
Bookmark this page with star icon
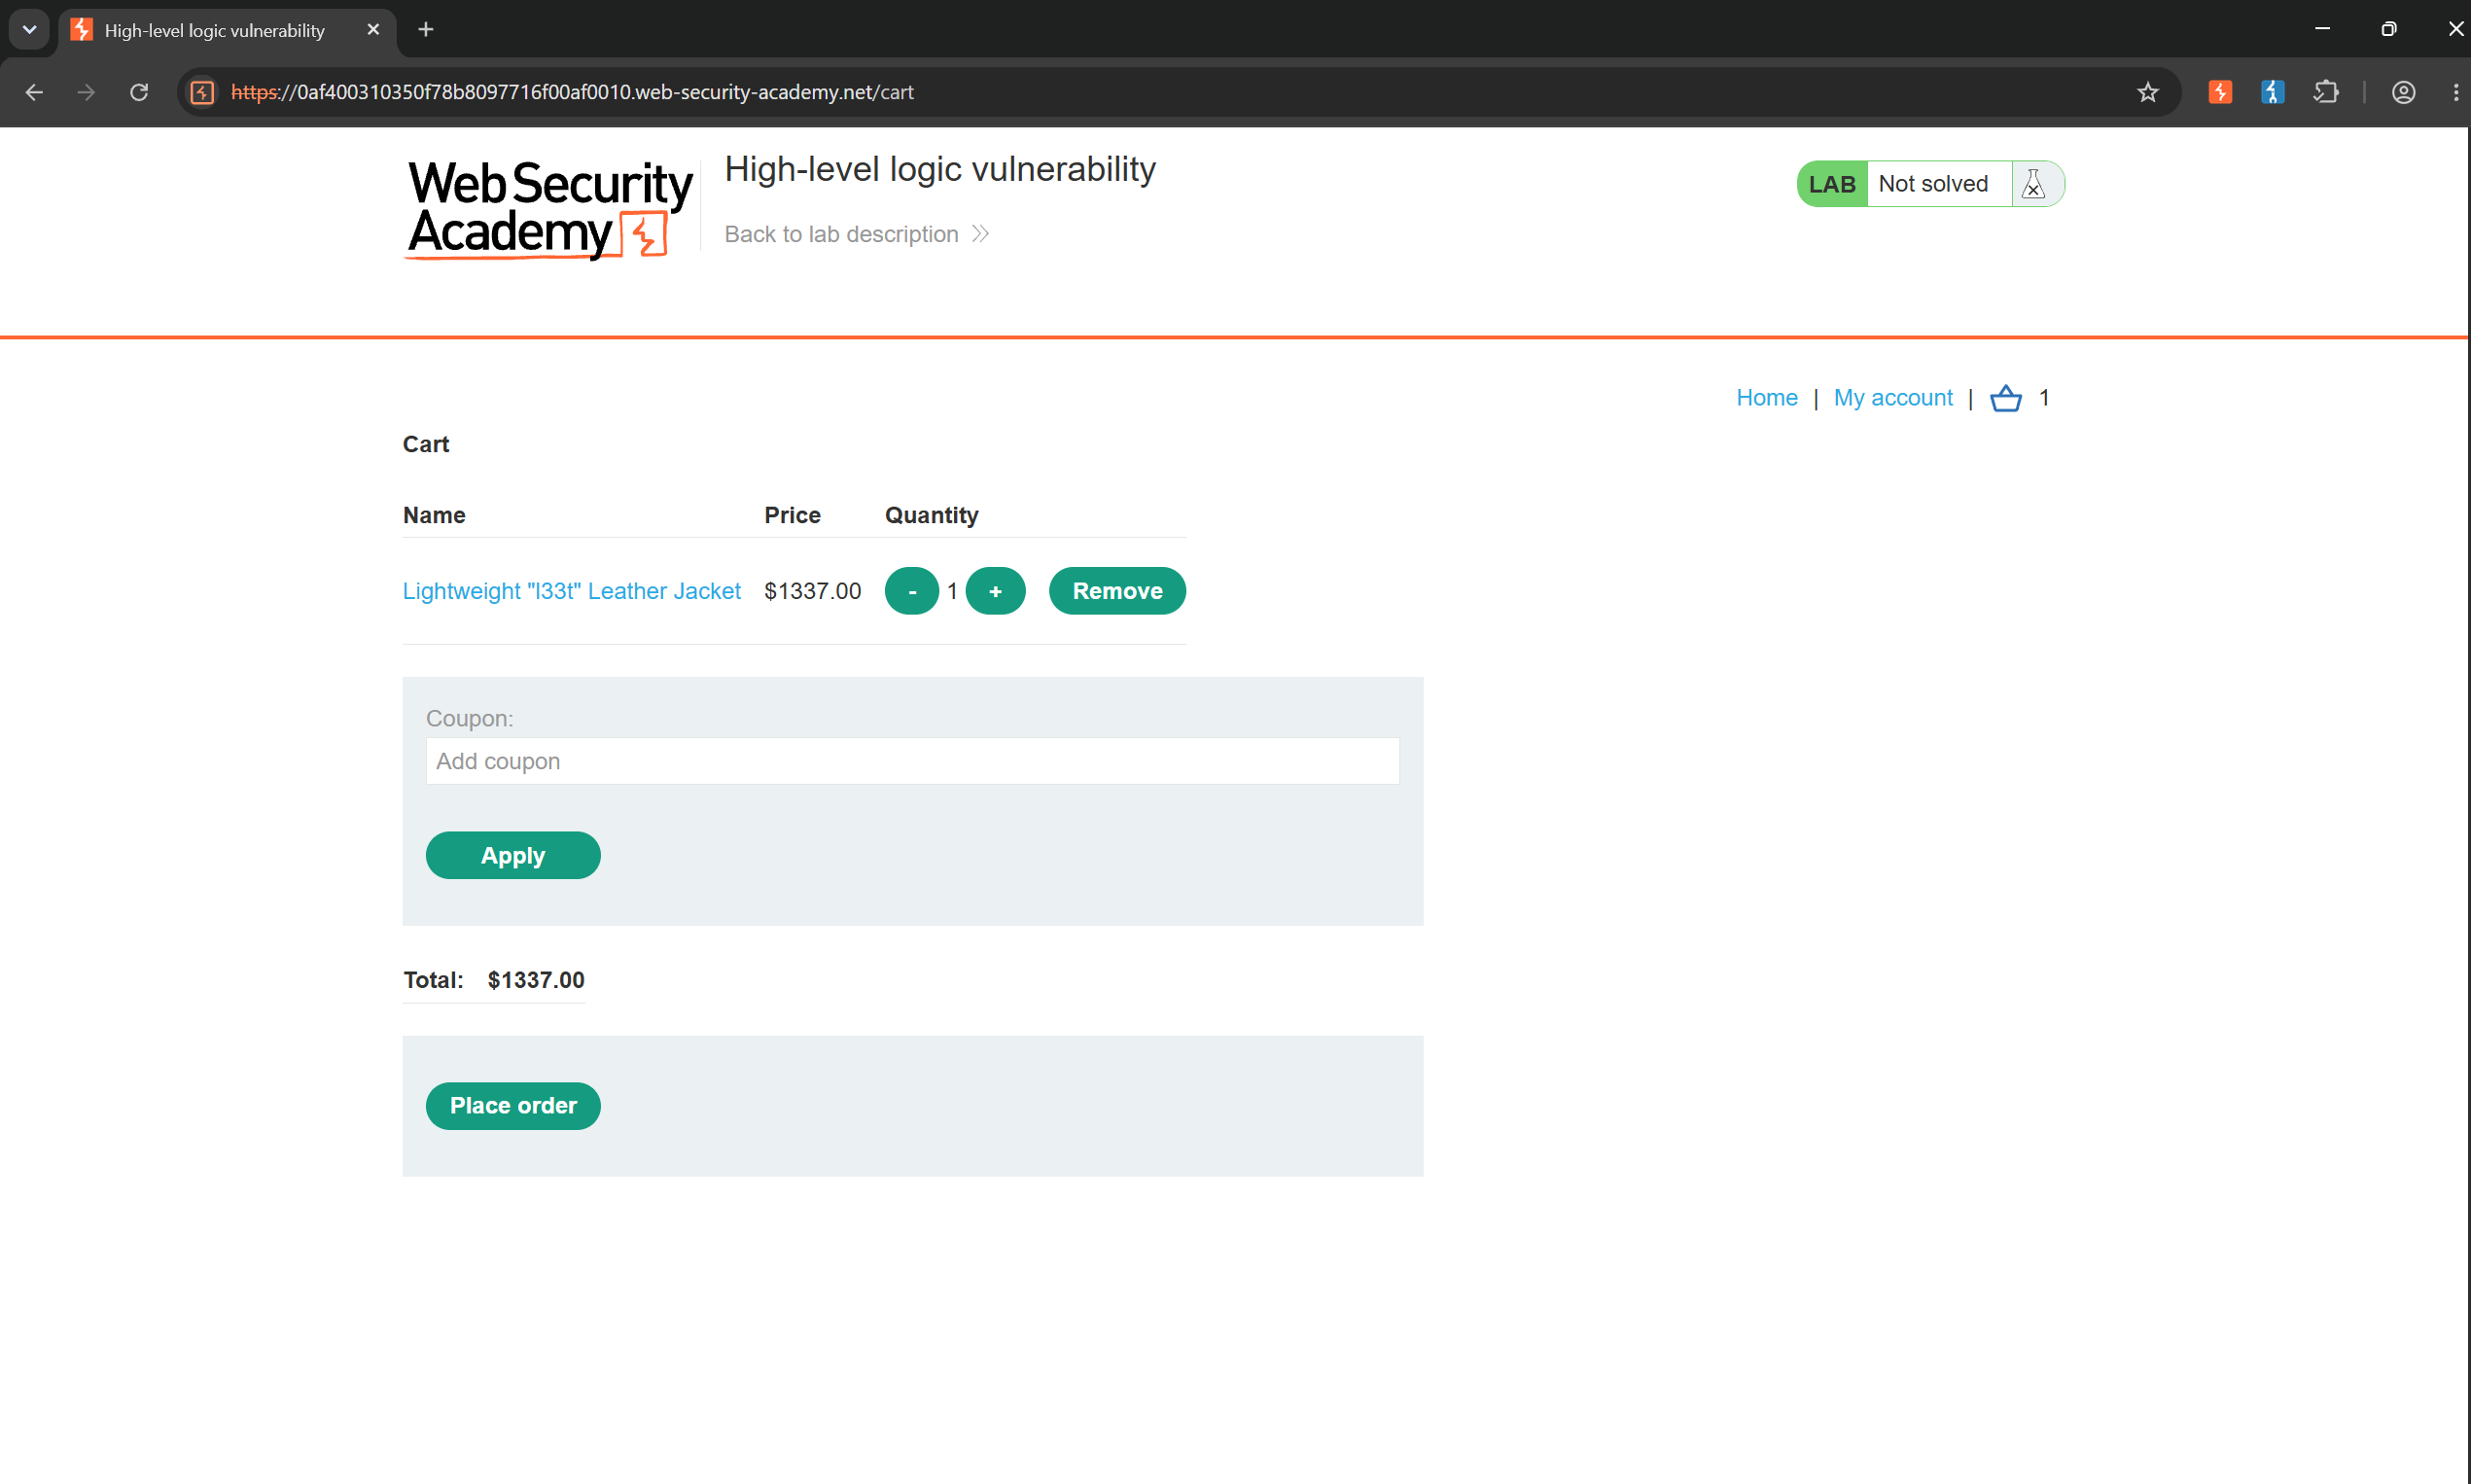tap(2147, 92)
